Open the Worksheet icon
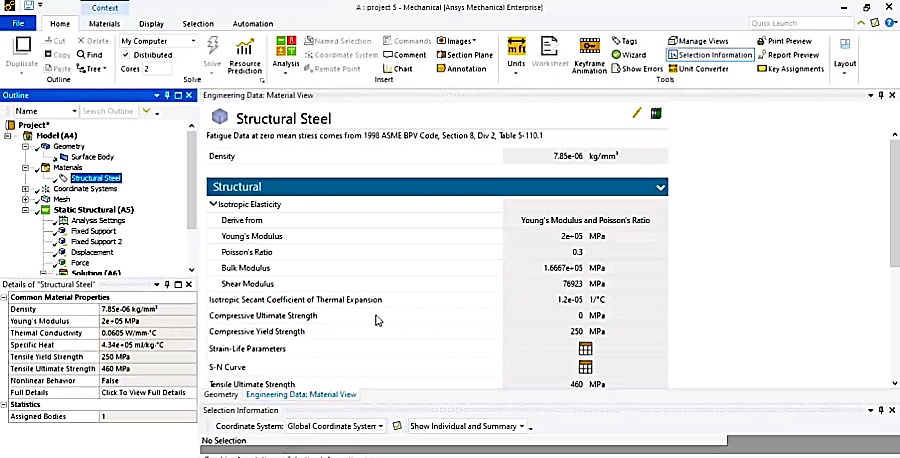Image resolution: width=900 pixels, height=458 pixels. click(x=549, y=46)
